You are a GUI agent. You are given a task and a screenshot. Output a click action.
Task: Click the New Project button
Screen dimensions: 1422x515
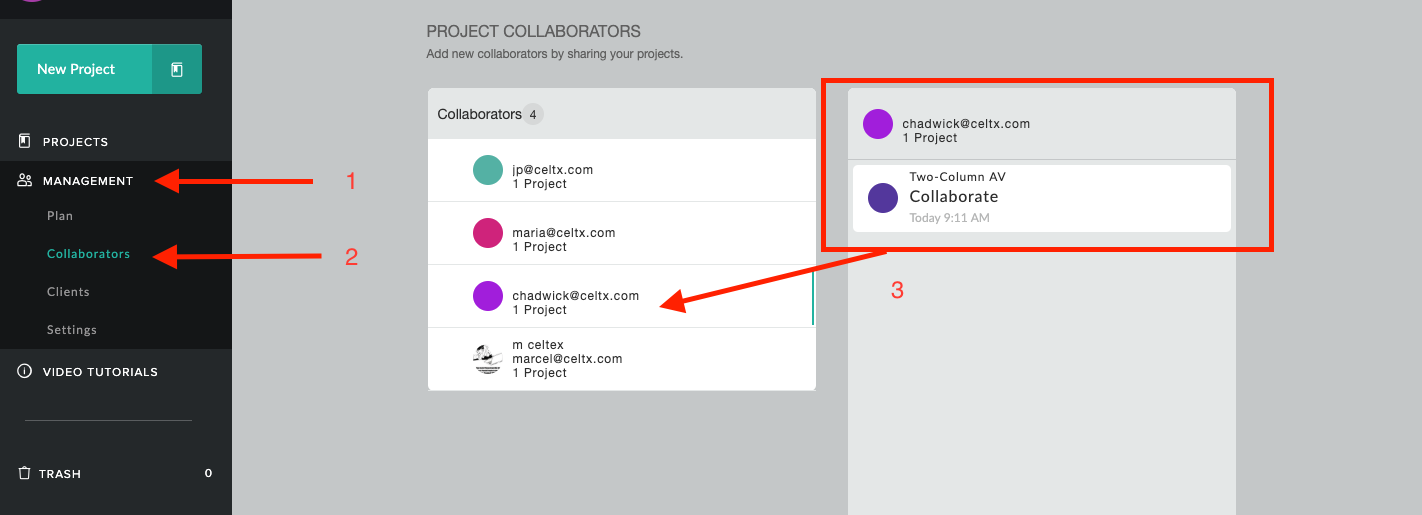point(84,69)
